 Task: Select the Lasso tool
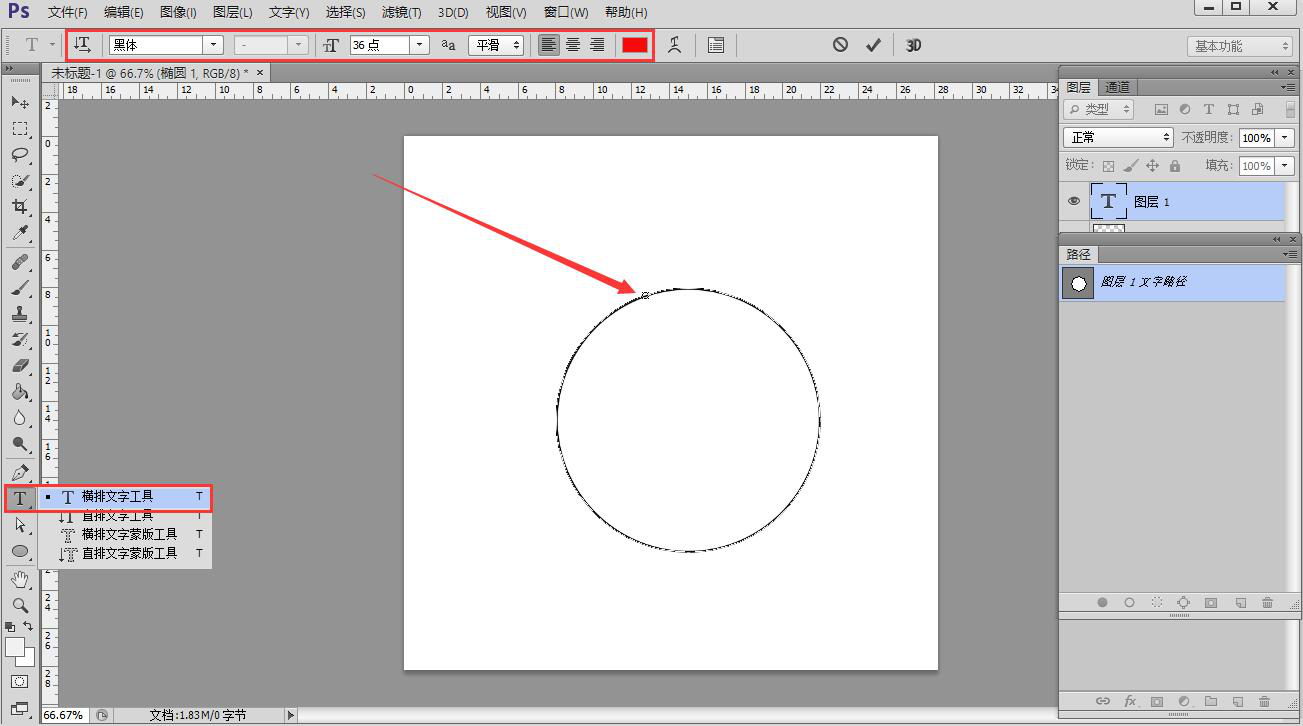[19, 154]
